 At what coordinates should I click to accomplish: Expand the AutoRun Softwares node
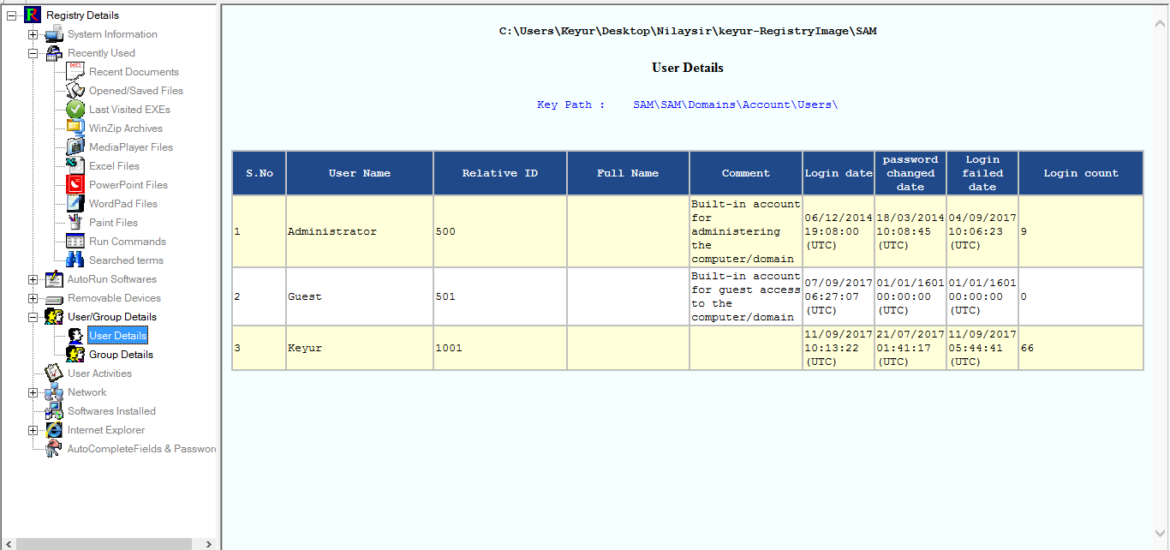coord(33,279)
